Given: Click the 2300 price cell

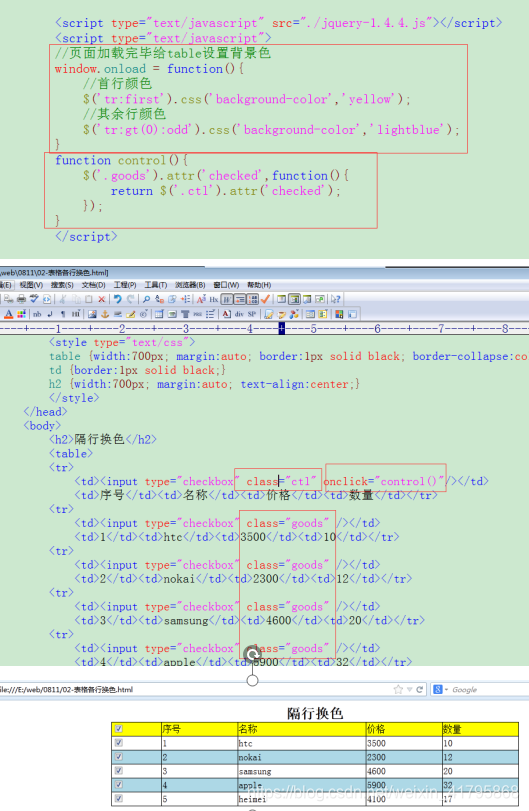Looking at the screenshot, I should pyautogui.click(x=404, y=757).
